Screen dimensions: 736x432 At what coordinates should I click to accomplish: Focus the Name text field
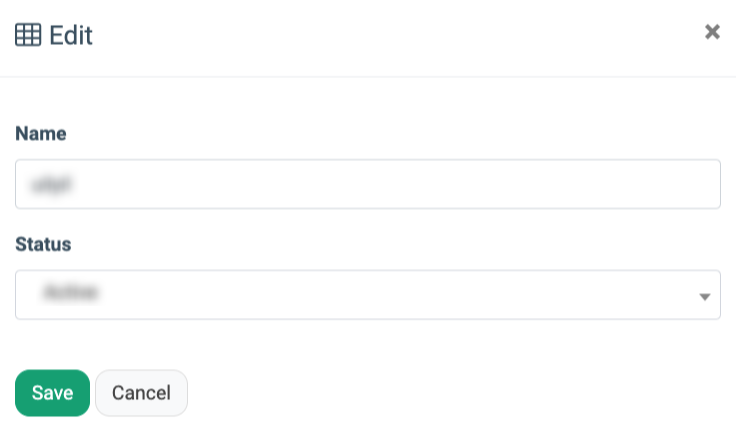click(368, 184)
